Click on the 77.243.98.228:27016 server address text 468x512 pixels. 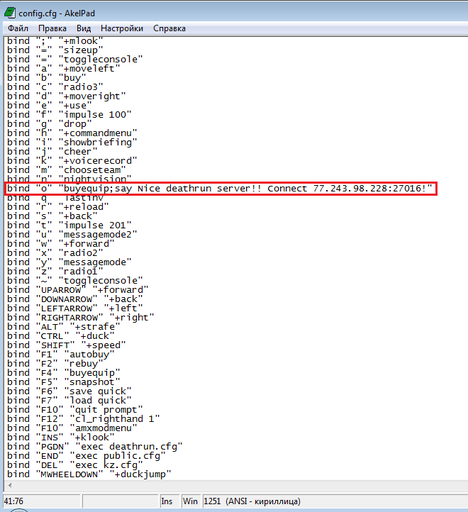(x=367, y=188)
